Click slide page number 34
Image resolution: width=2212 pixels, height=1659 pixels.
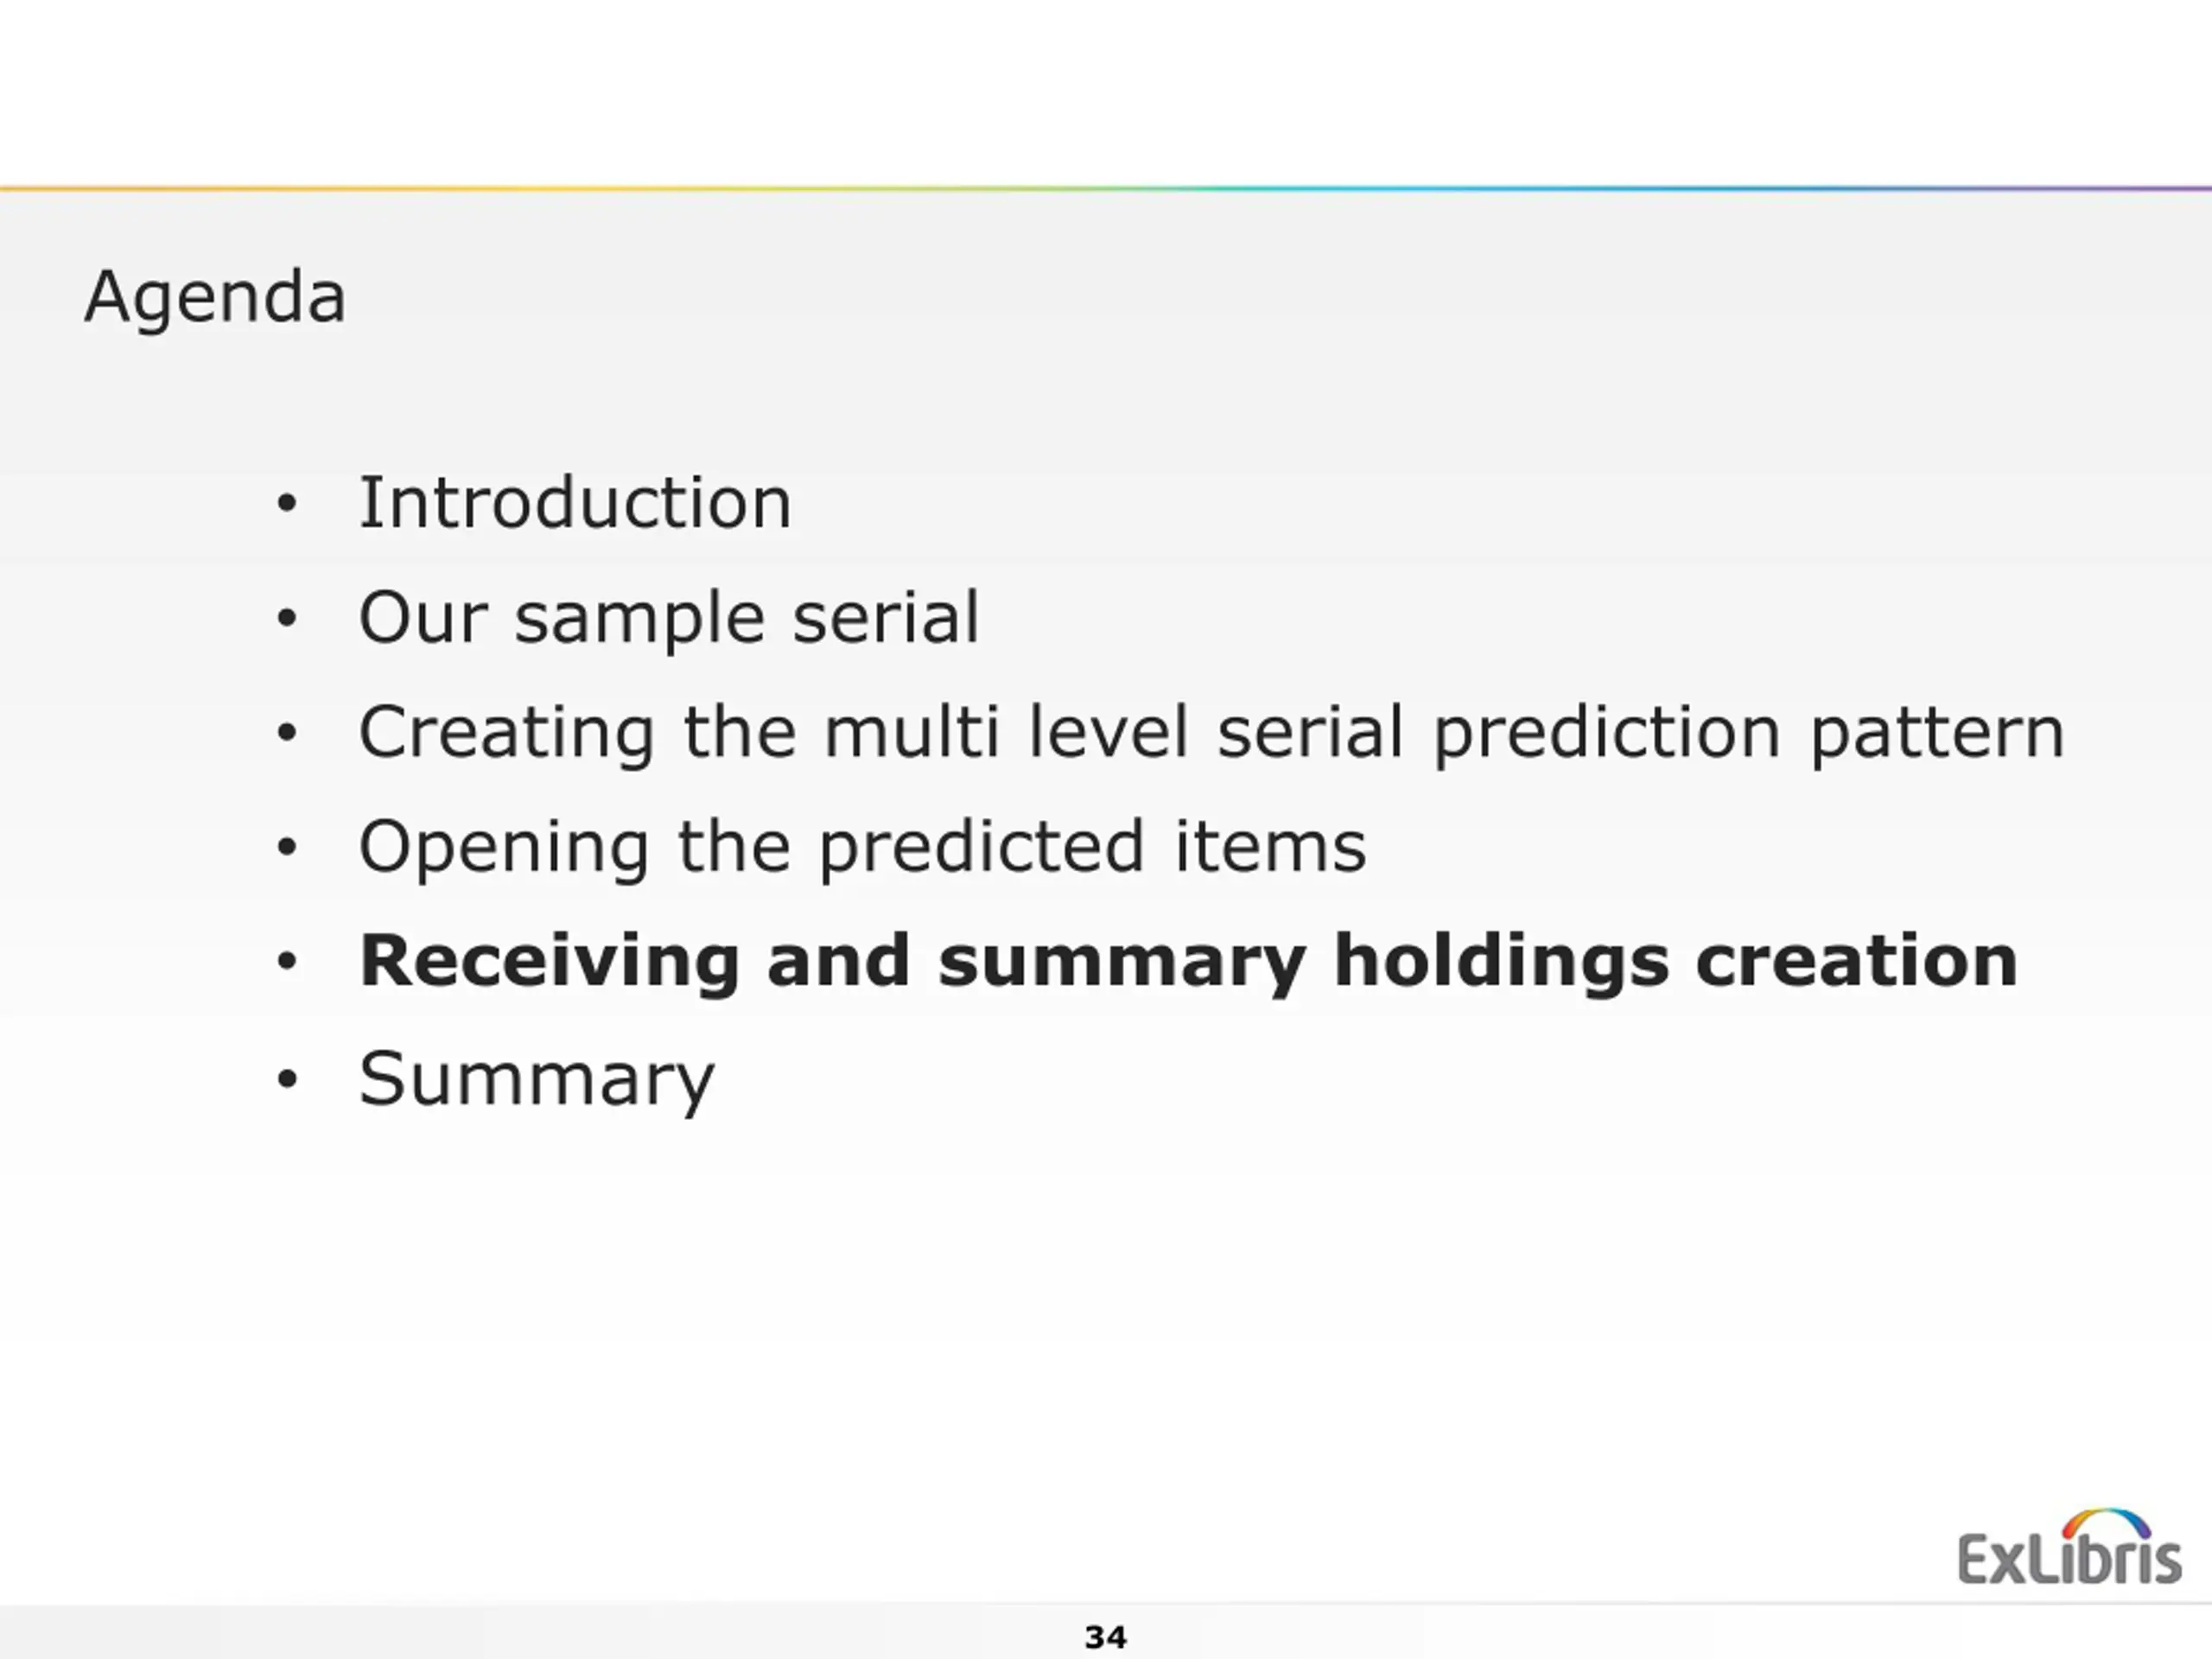1106,1637
